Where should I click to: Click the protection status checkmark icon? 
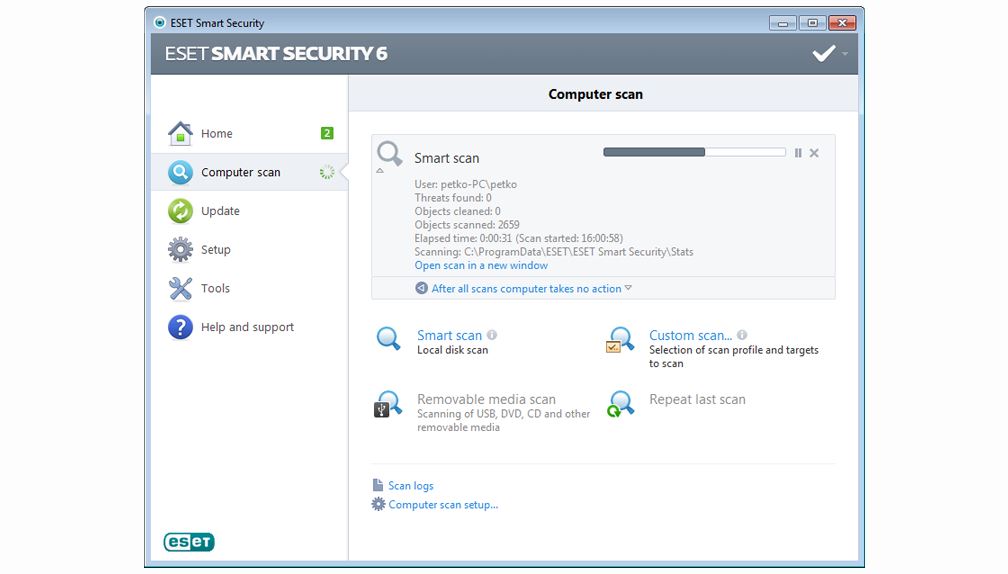pos(824,53)
